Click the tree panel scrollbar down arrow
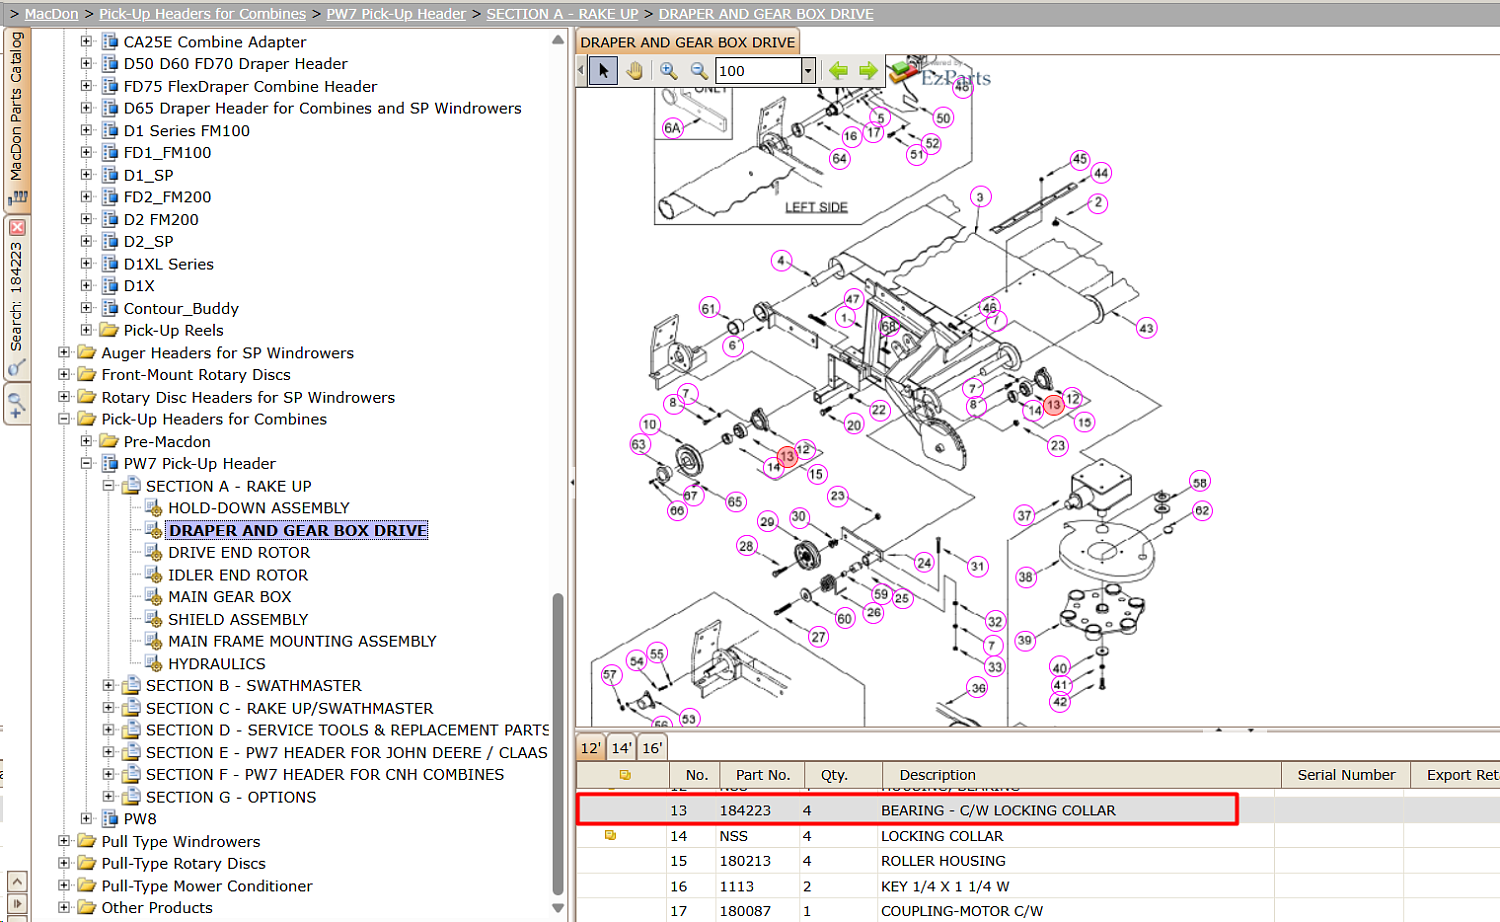This screenshot has height=922, width=1500. click(x=558, y=908)
